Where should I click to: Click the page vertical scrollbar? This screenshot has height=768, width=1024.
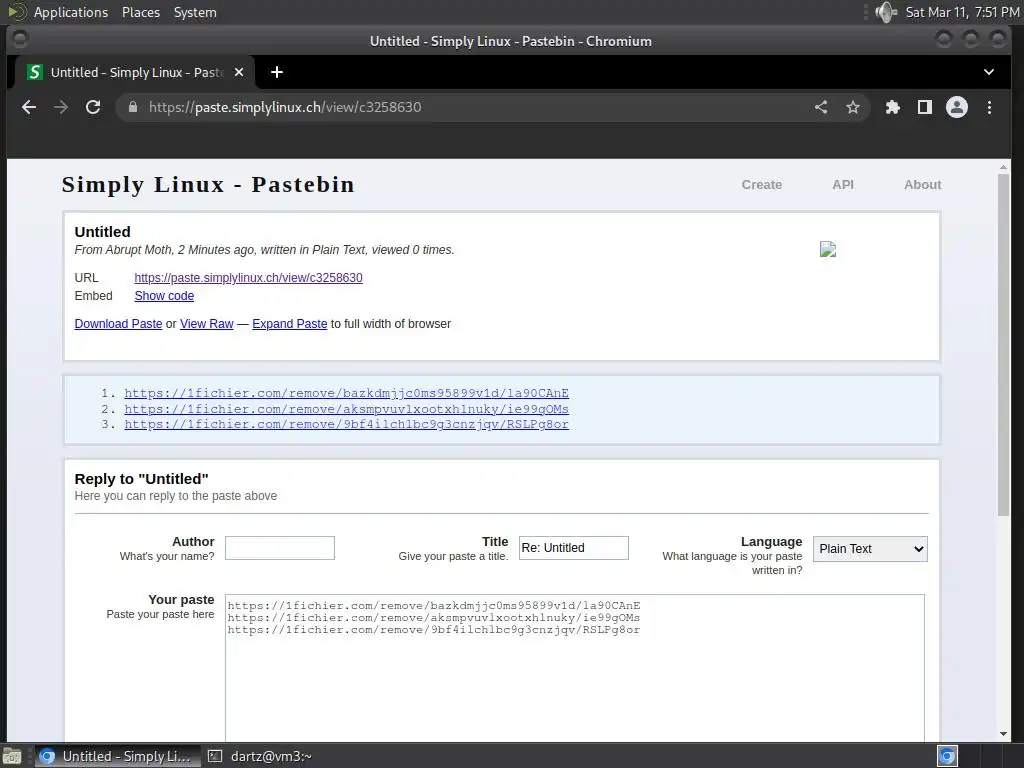click(x=1004, y=345)
